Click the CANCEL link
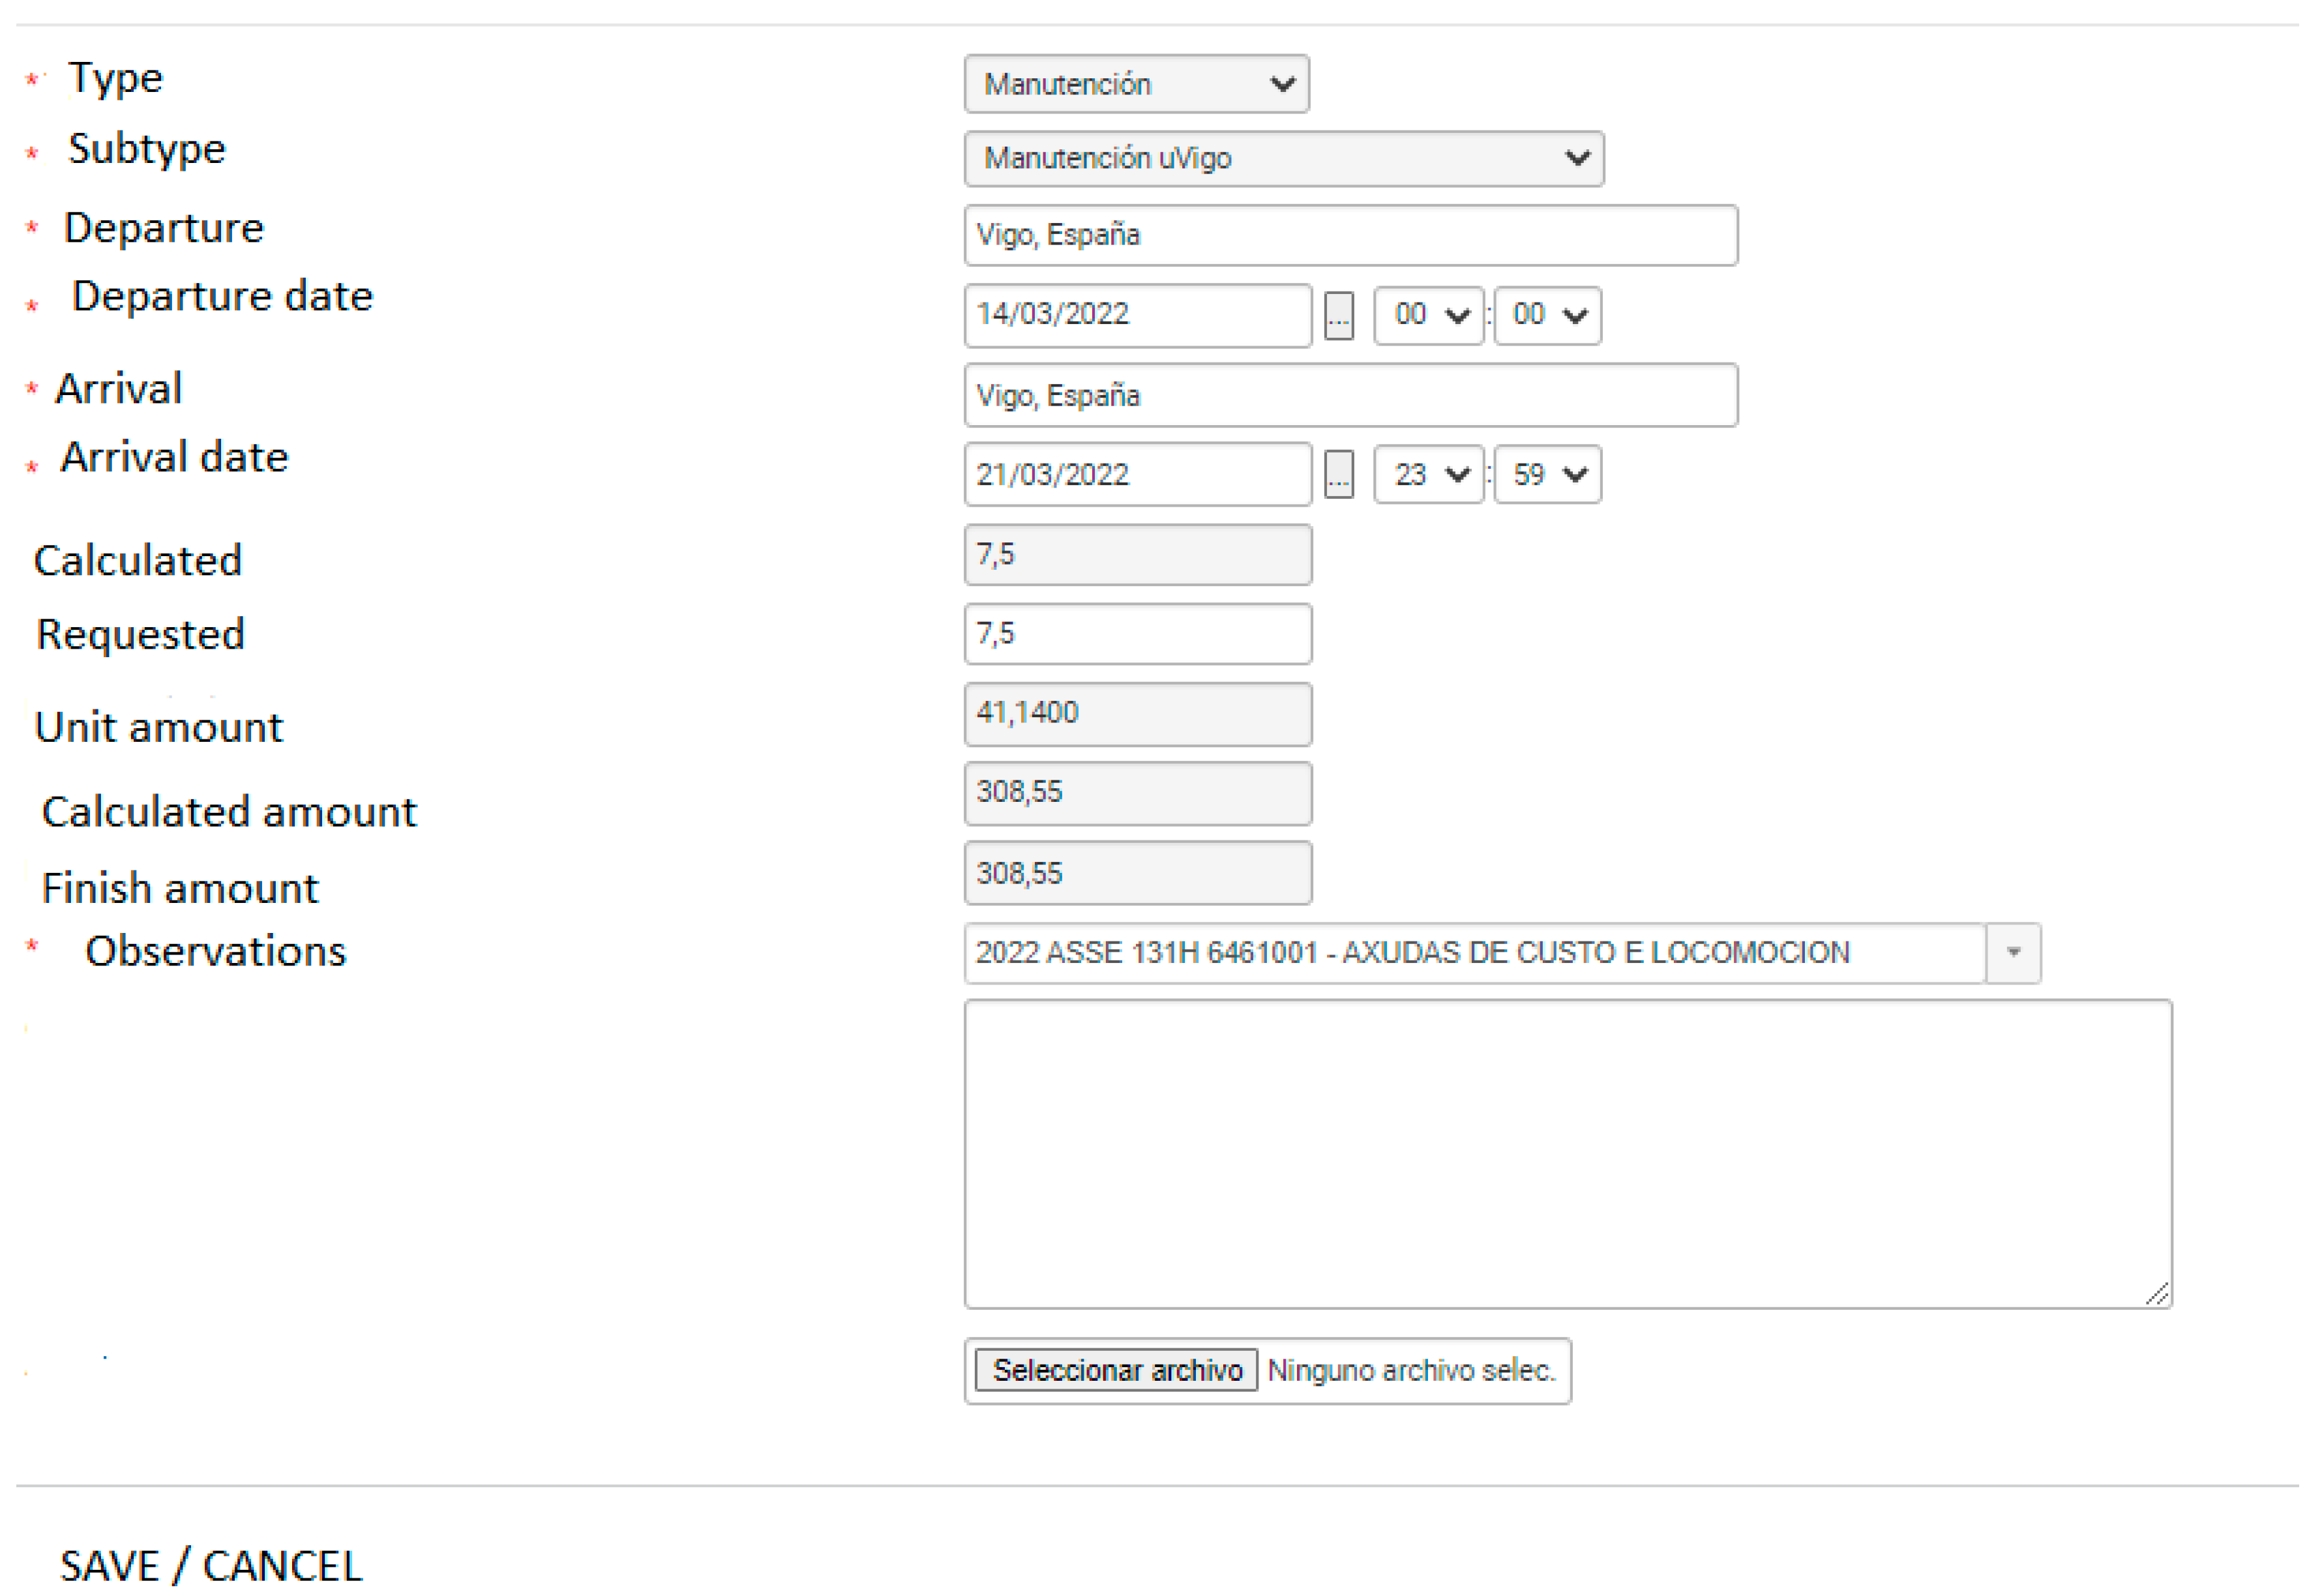The width and height of the screenshot is (2322, 1596). click(x=282, y=1565)
